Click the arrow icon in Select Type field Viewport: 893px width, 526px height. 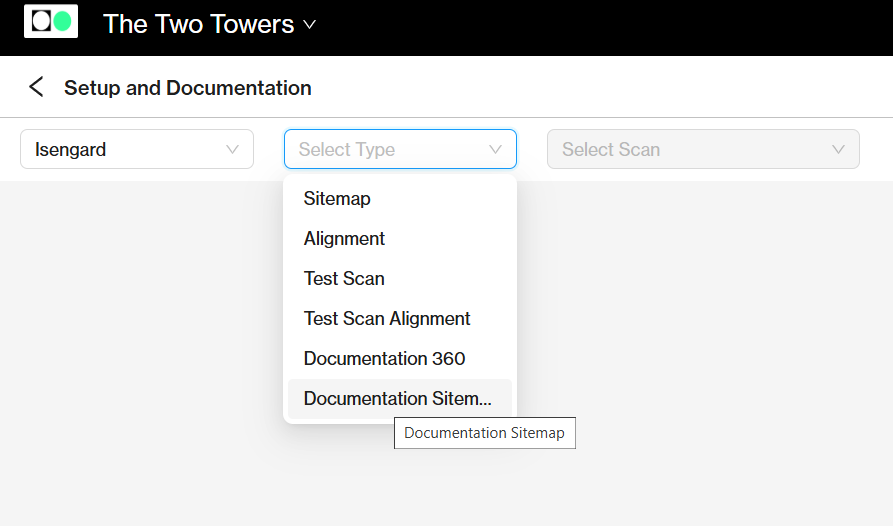(495, 149)
